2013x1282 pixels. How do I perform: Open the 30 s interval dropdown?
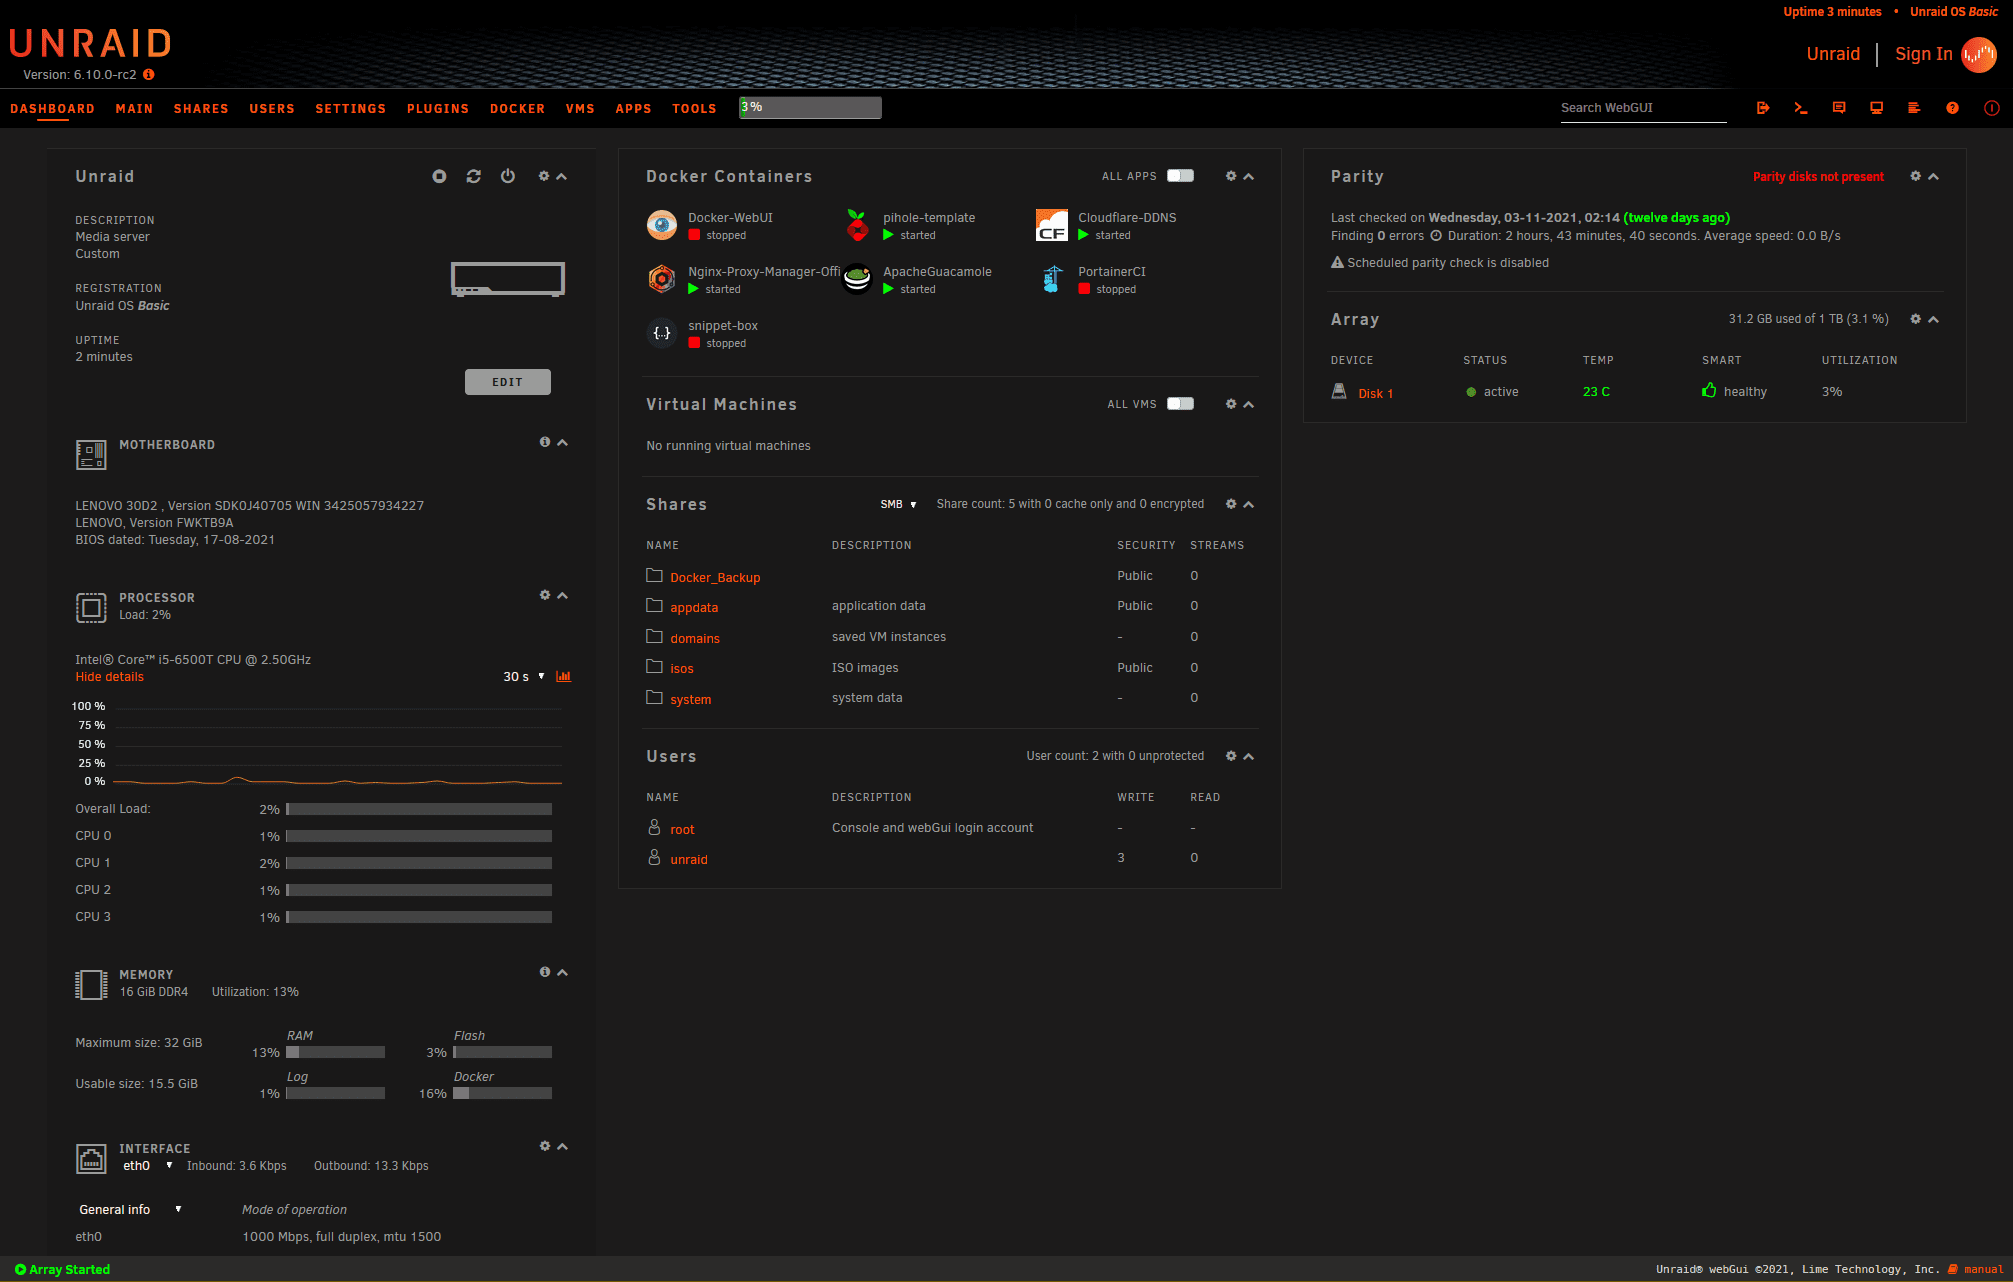(523, 677)
